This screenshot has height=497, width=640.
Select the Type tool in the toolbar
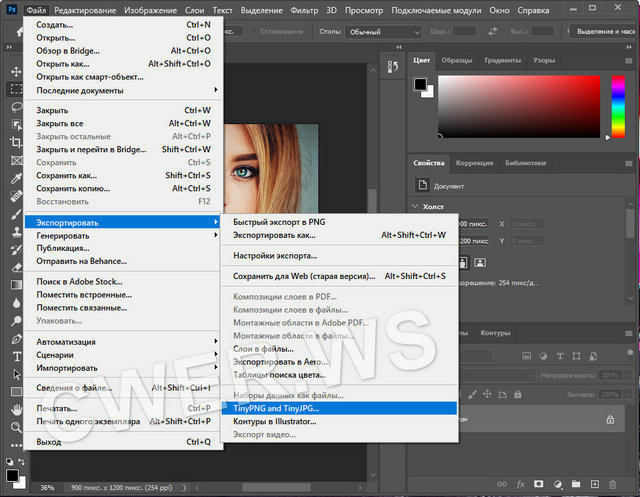(16, 357)
